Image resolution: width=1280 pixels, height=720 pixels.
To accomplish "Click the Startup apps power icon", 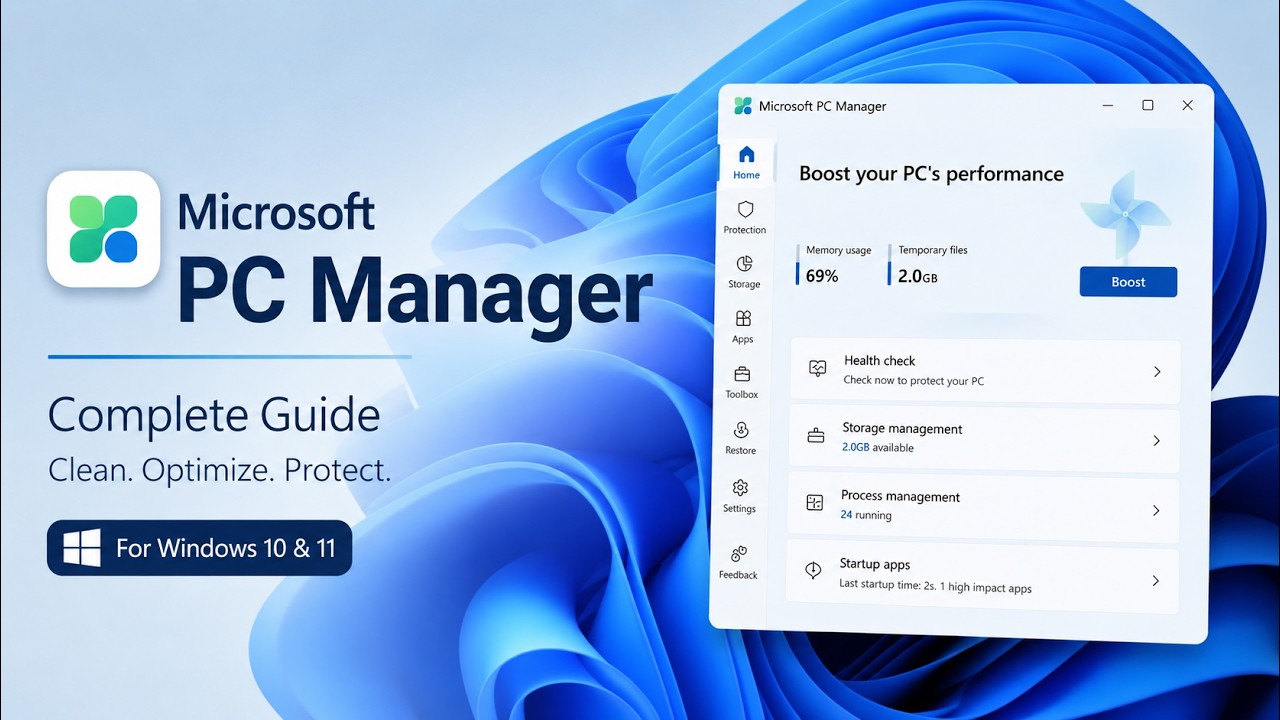I will (x=813, y=570).
